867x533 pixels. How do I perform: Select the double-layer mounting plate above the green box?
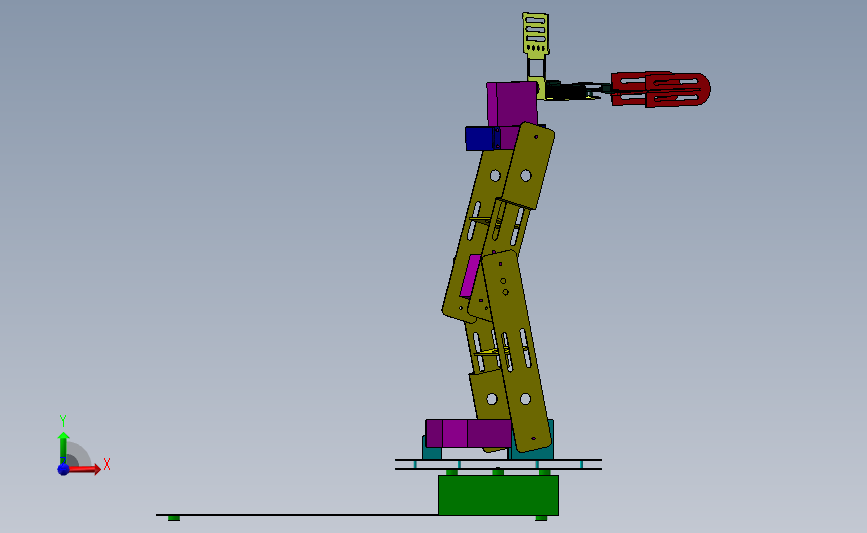click(x=498, y=464)
